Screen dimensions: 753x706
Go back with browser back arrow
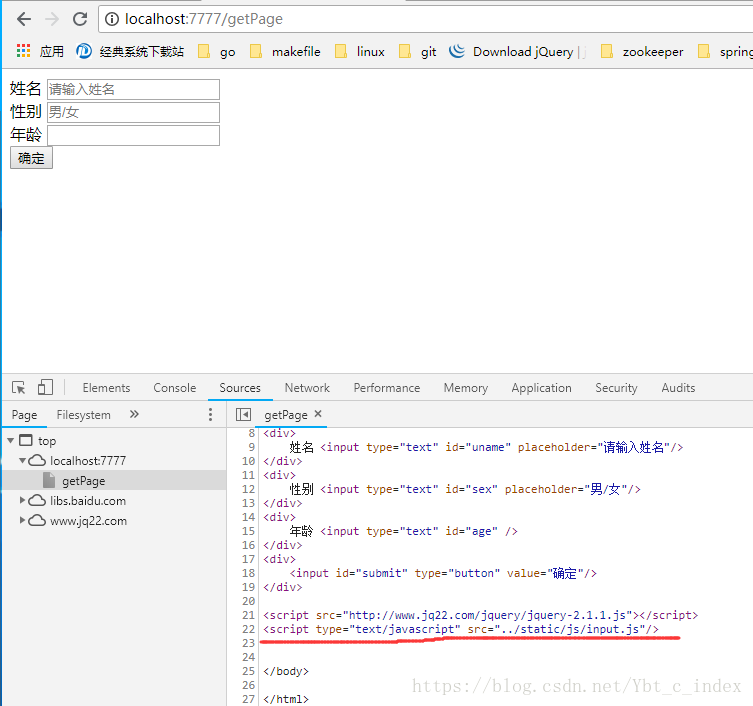(24, 19)
